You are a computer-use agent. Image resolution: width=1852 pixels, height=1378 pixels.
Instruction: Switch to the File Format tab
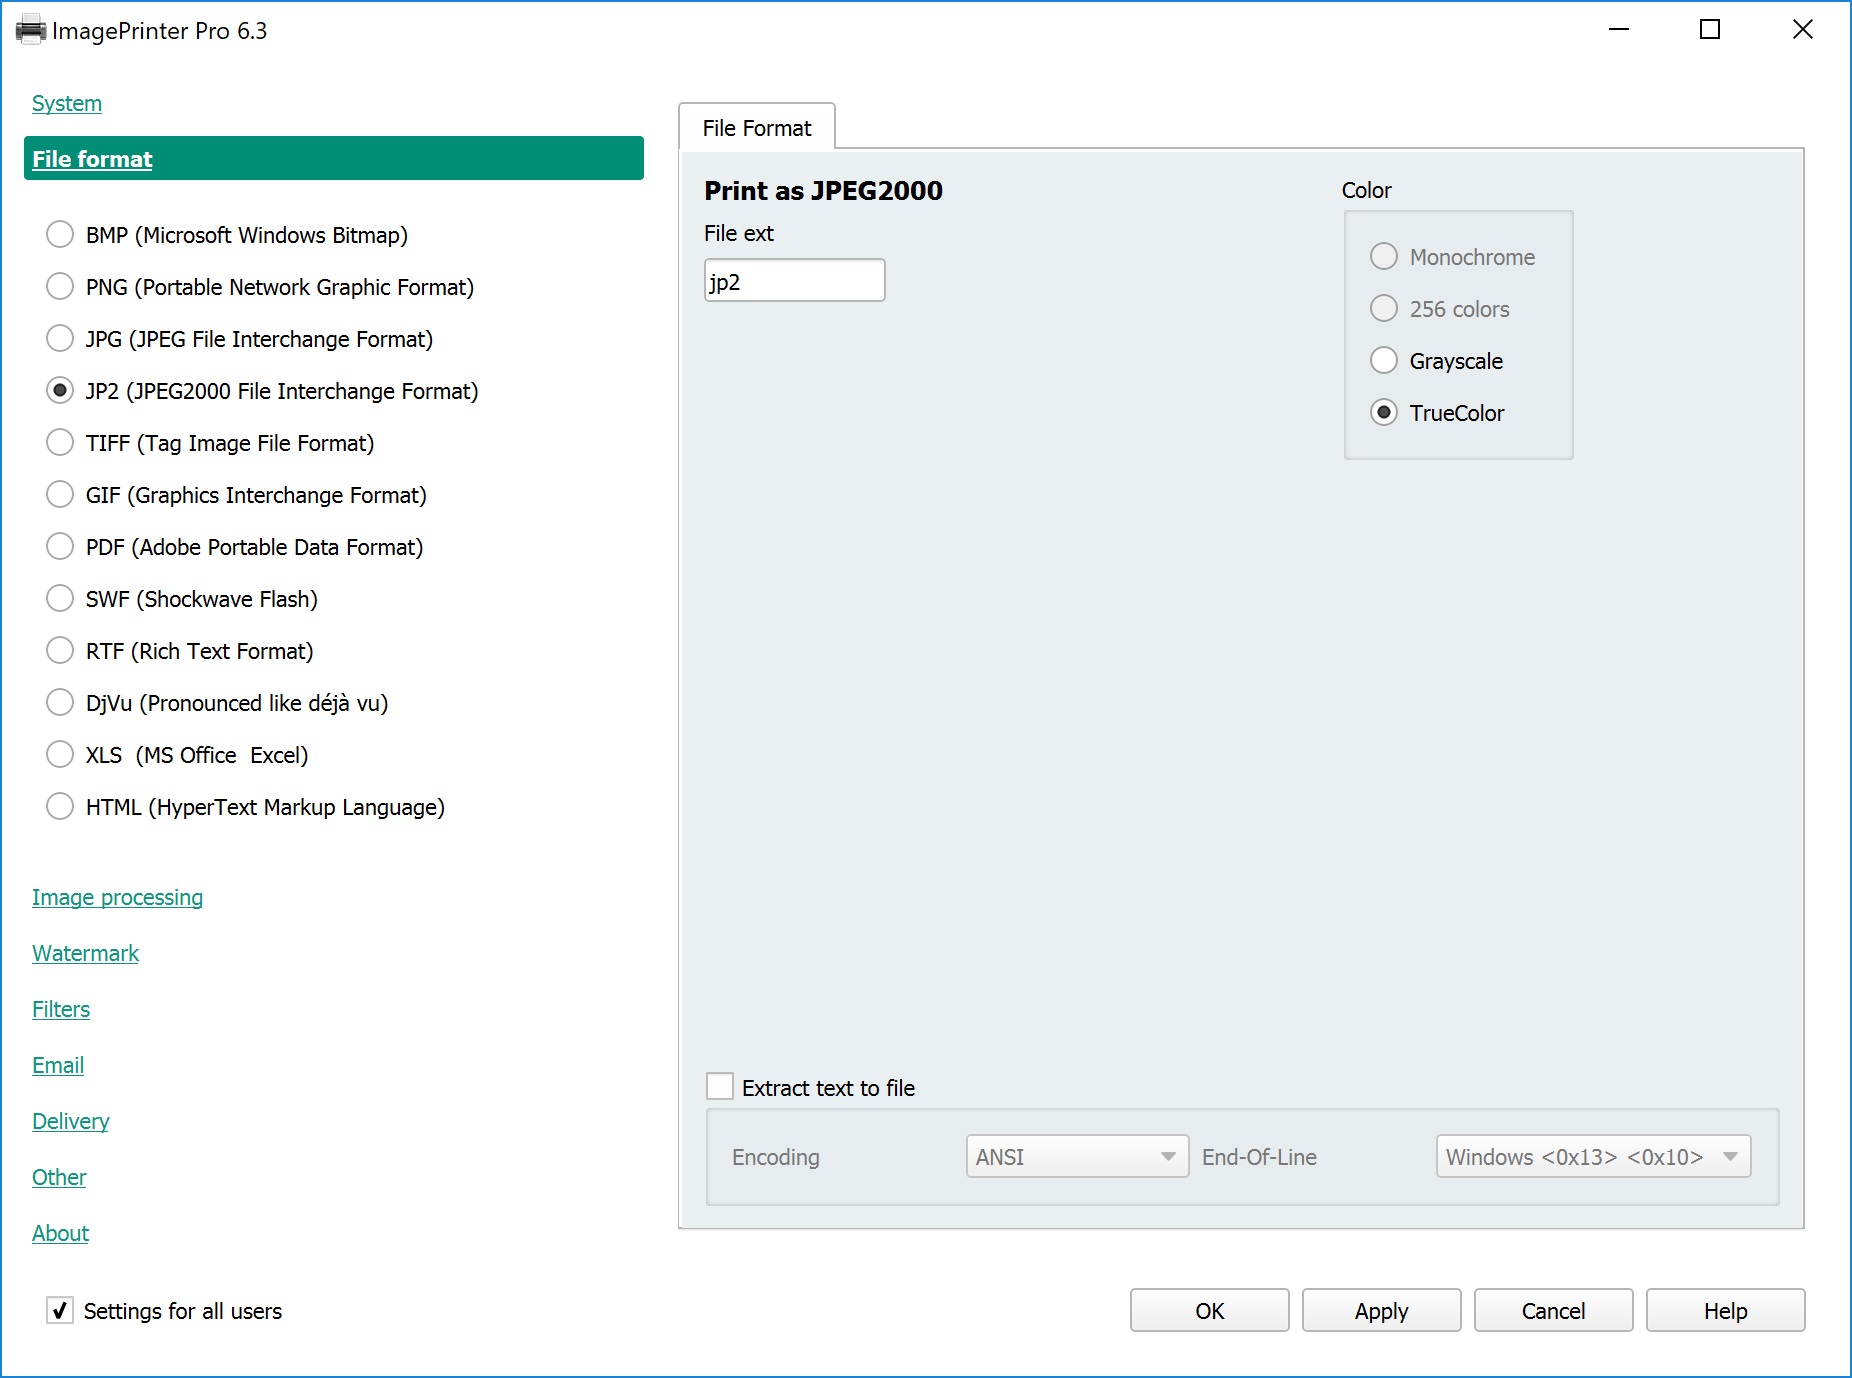coord(757,128)
